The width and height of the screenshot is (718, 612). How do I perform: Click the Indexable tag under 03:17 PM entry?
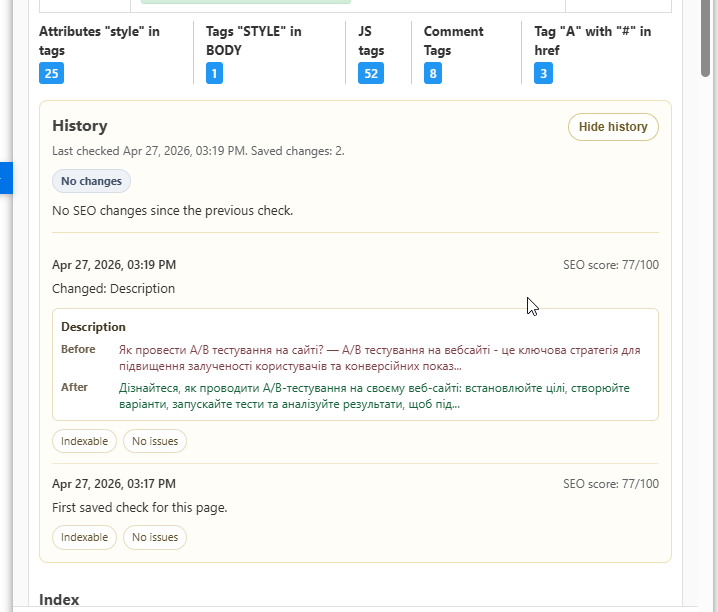tap(84, 537)
